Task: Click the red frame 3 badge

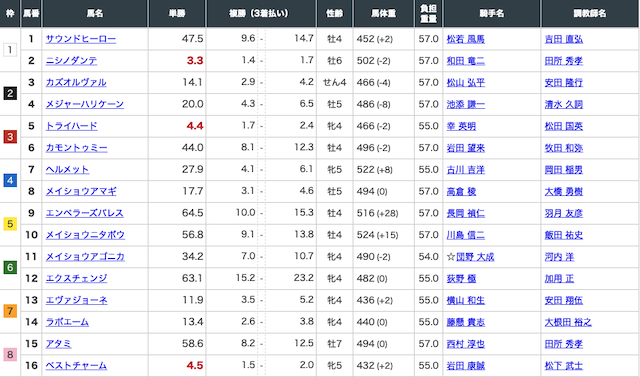Action: coord(10,137)
